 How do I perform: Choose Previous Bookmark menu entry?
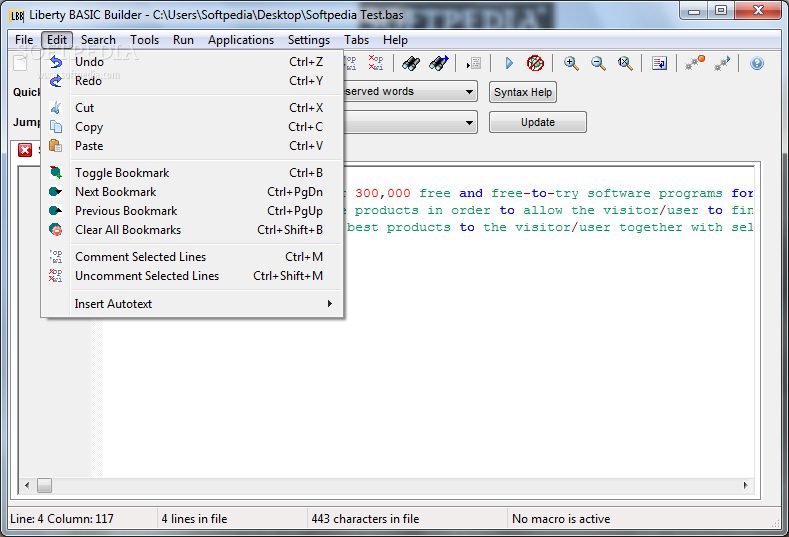pos(192,211)
